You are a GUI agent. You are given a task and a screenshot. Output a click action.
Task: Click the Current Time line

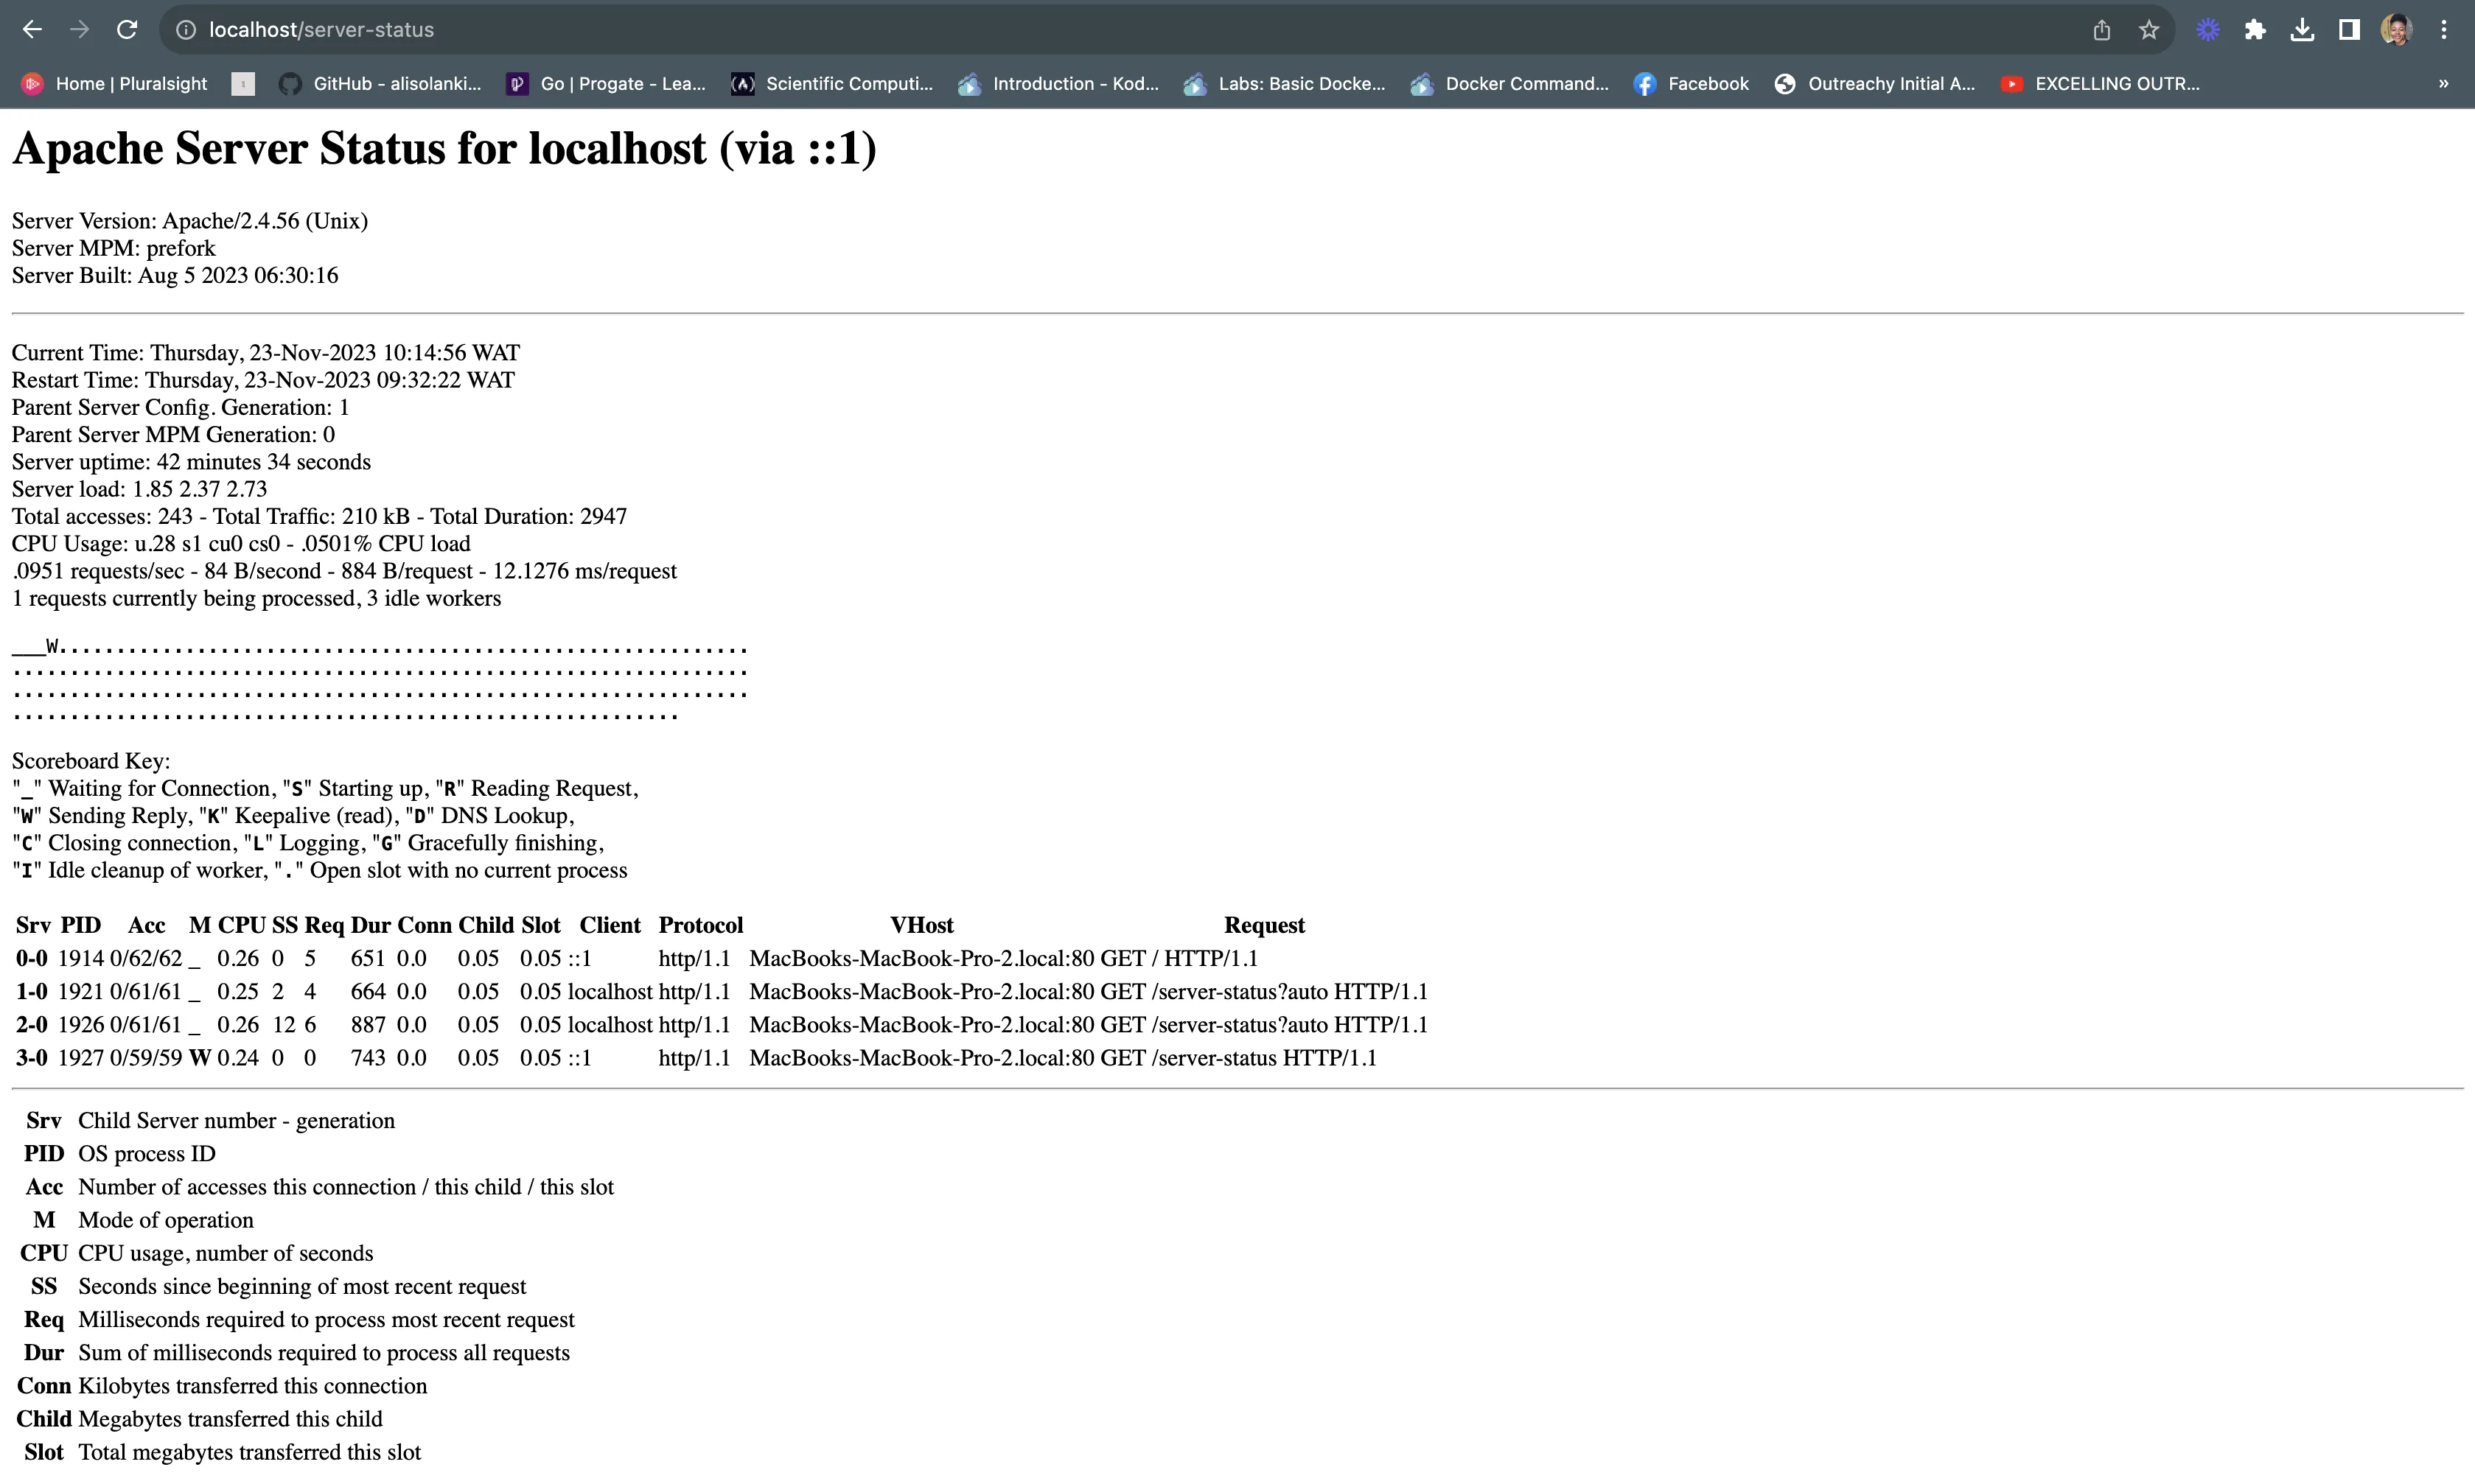tap(266, 353)
